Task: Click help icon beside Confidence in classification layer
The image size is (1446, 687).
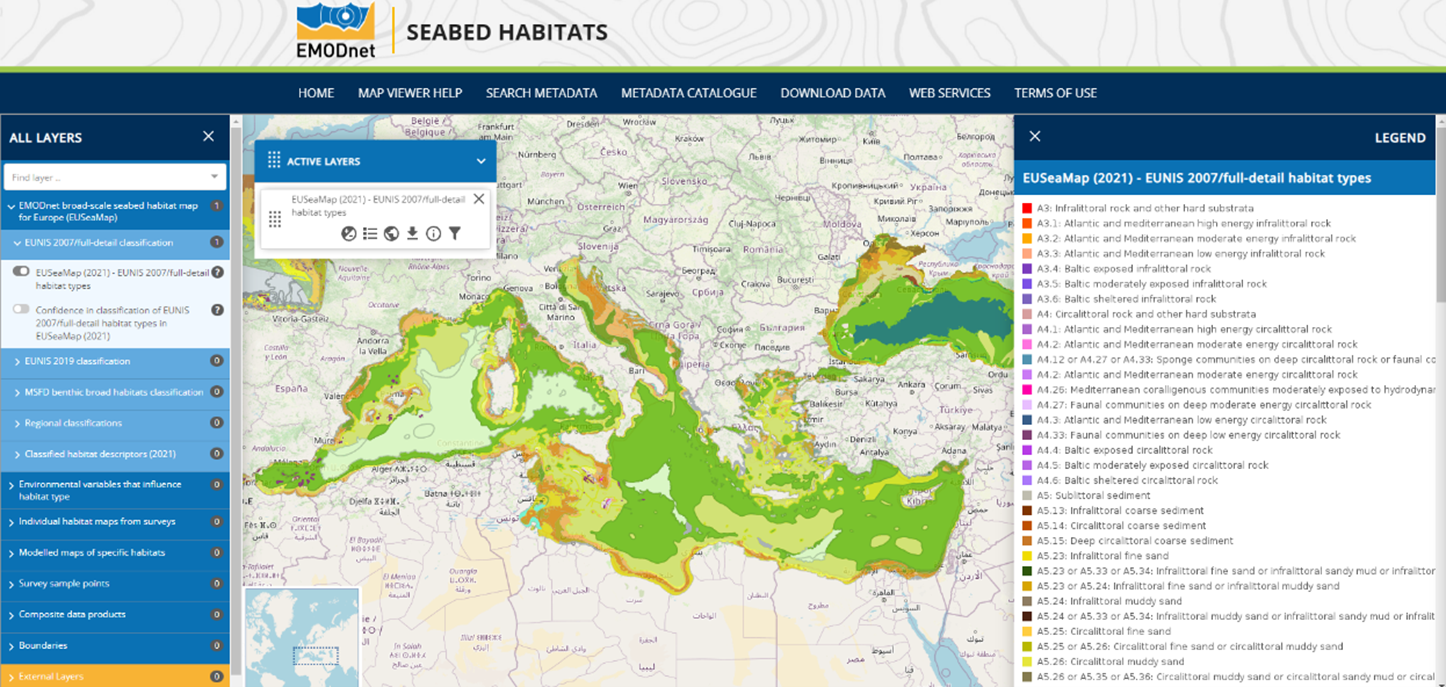Action: point(217,310)
